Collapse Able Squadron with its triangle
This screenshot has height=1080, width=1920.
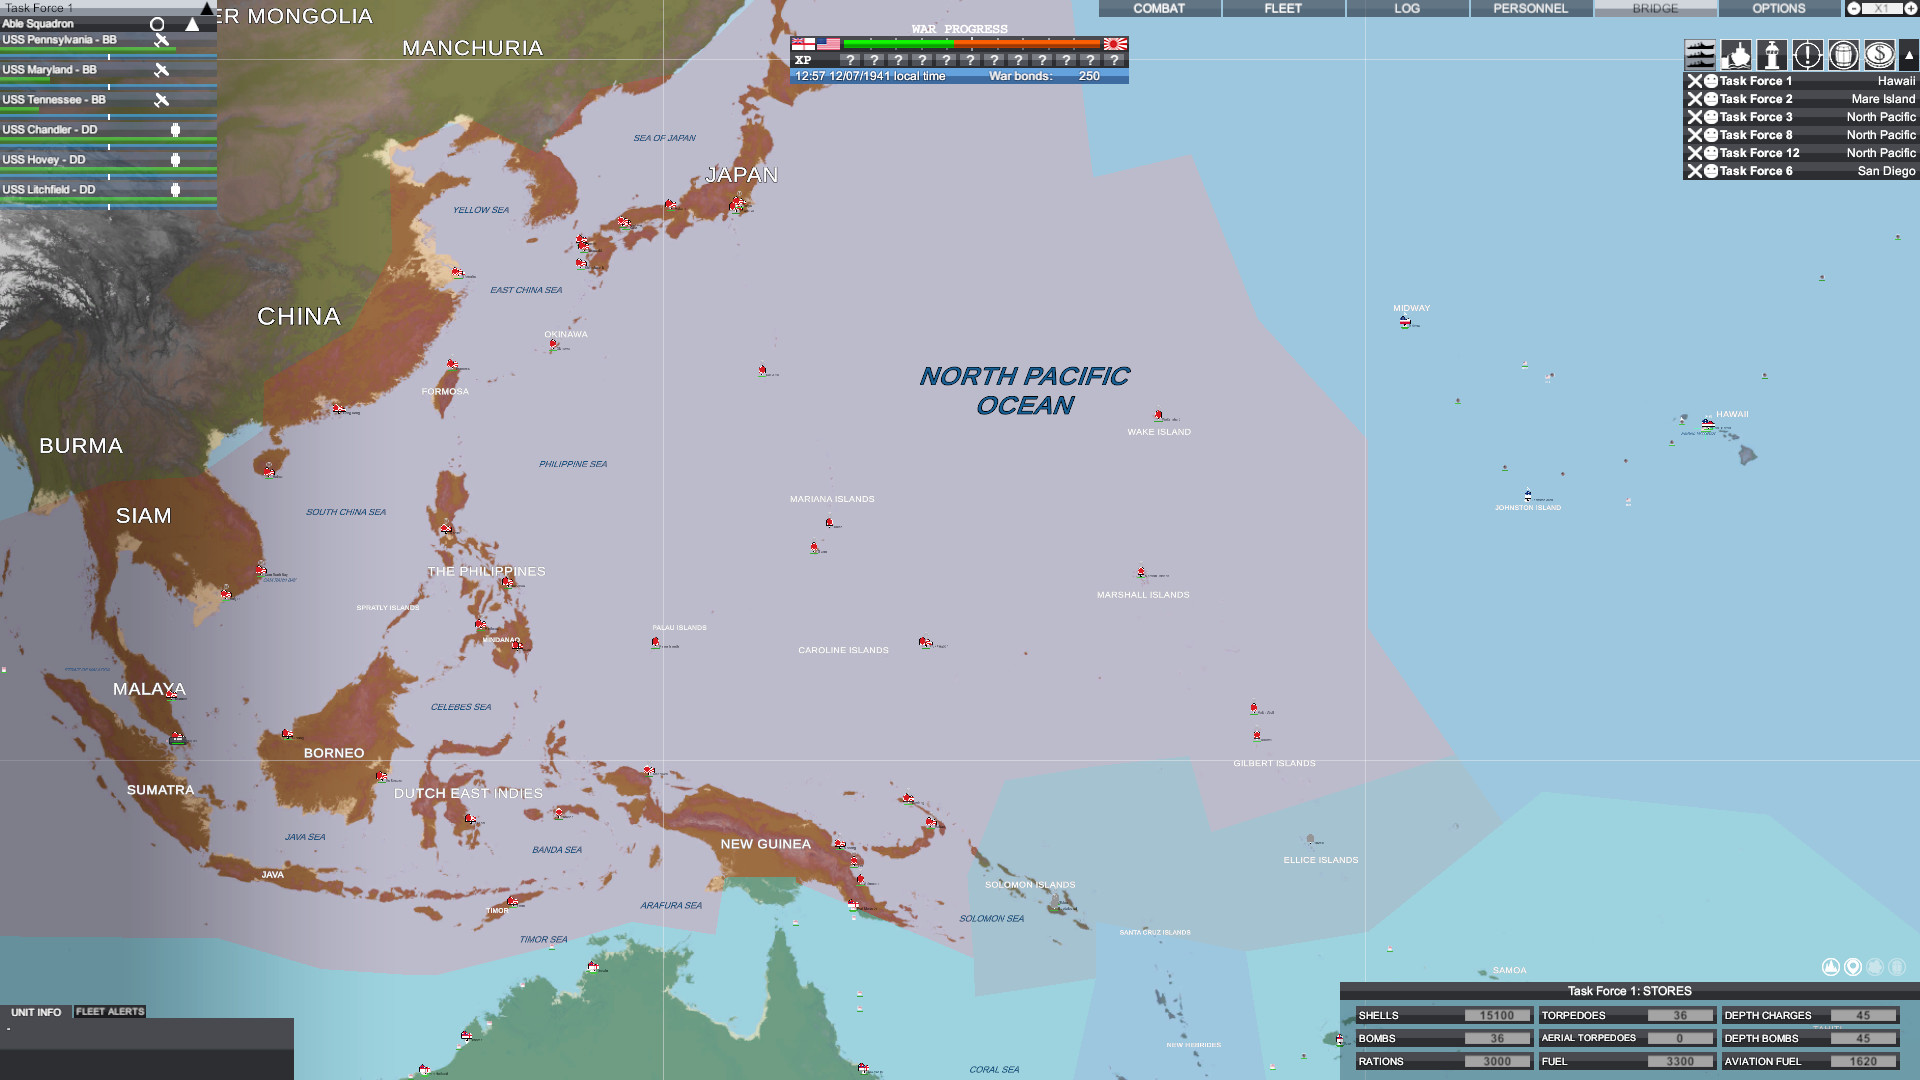click(x=192, y=24)
